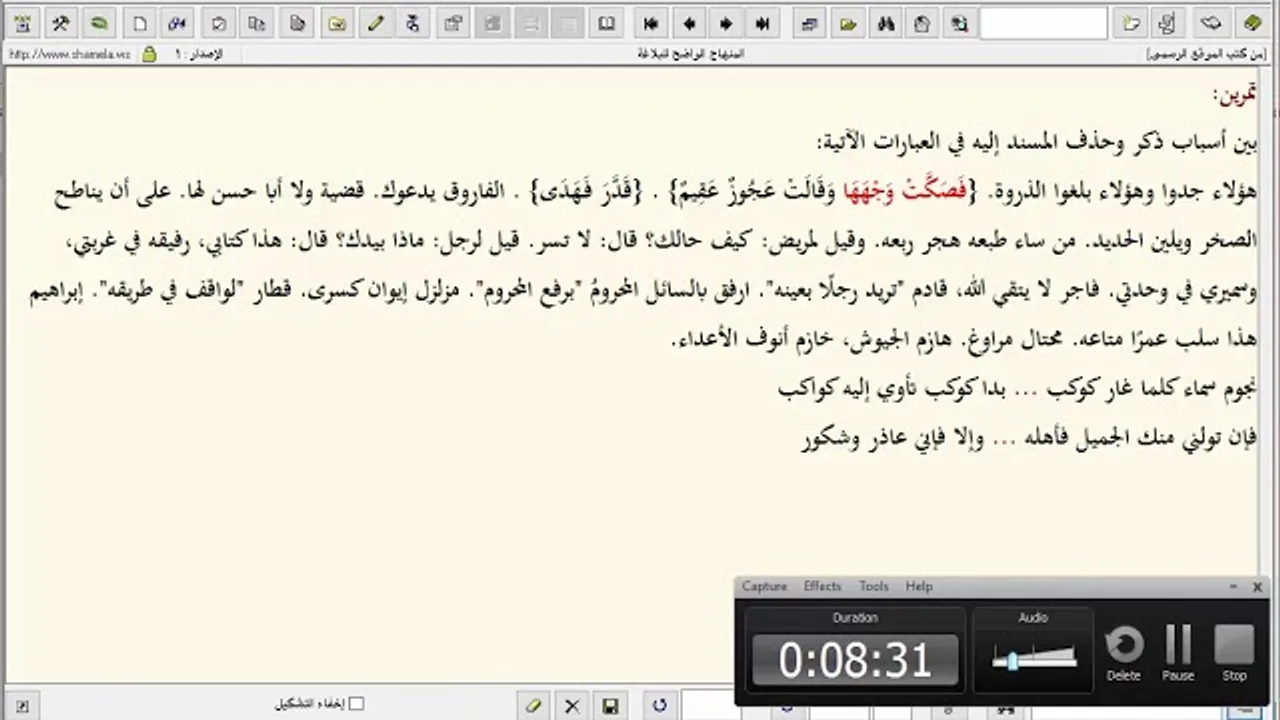Open the Capture menu in recorder
The width and height of the screenshot is (1280, 720).
coord(765,587)
